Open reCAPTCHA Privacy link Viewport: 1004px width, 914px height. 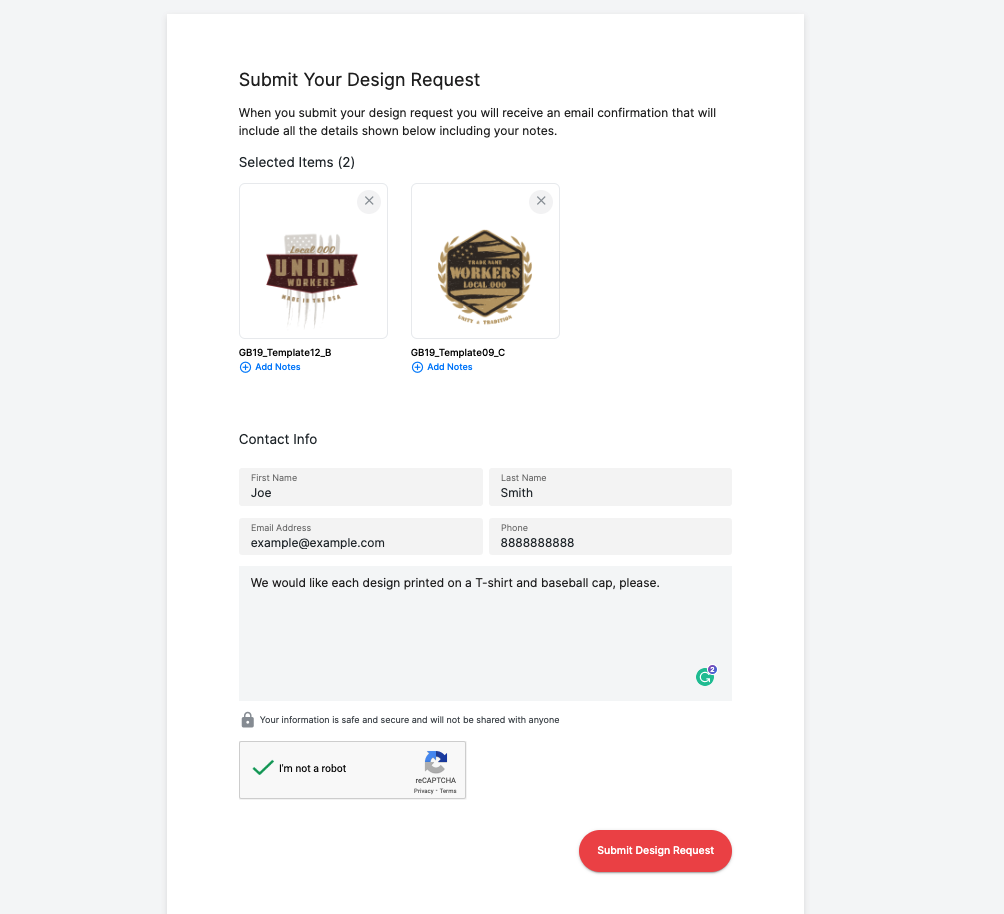(x=423, y=791)
